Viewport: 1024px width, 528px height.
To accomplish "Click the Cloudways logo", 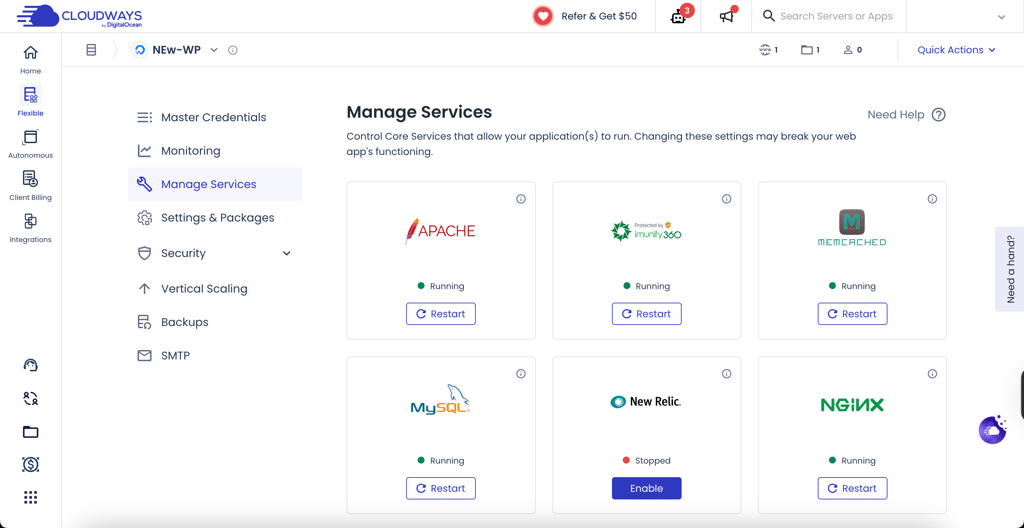I will tap(80, 16).
